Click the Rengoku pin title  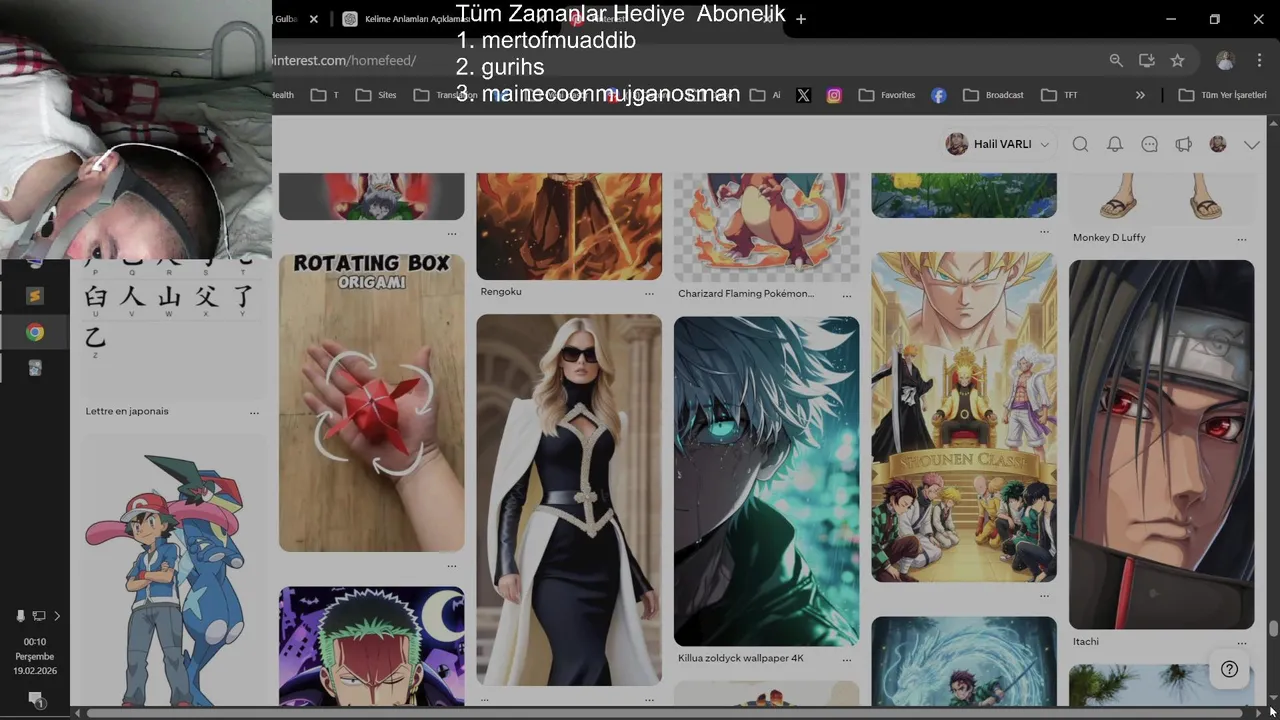[501, 292]
